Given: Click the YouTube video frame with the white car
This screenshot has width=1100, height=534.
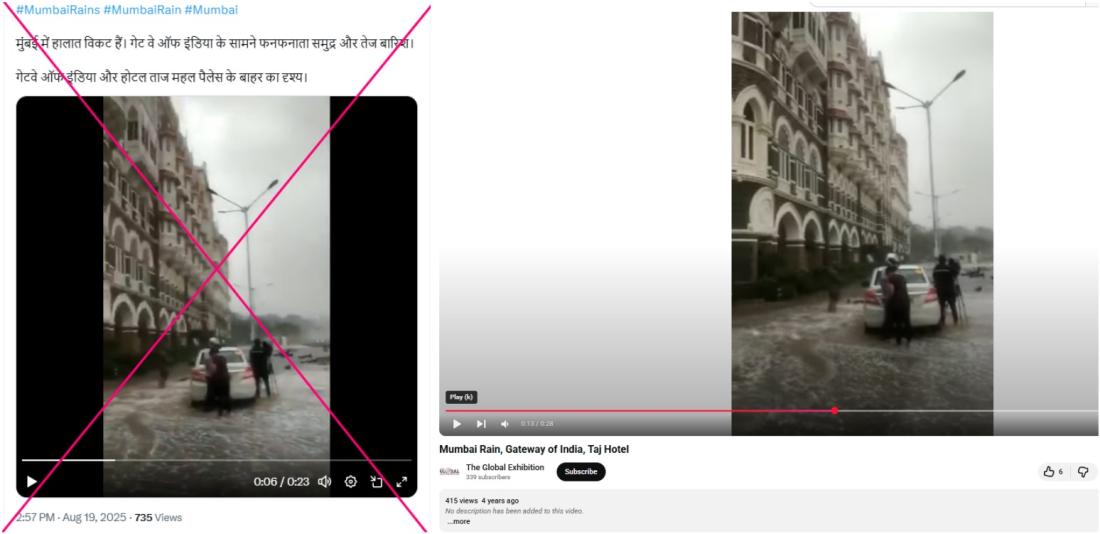Looking at the screenshot, I should (862, 223).
